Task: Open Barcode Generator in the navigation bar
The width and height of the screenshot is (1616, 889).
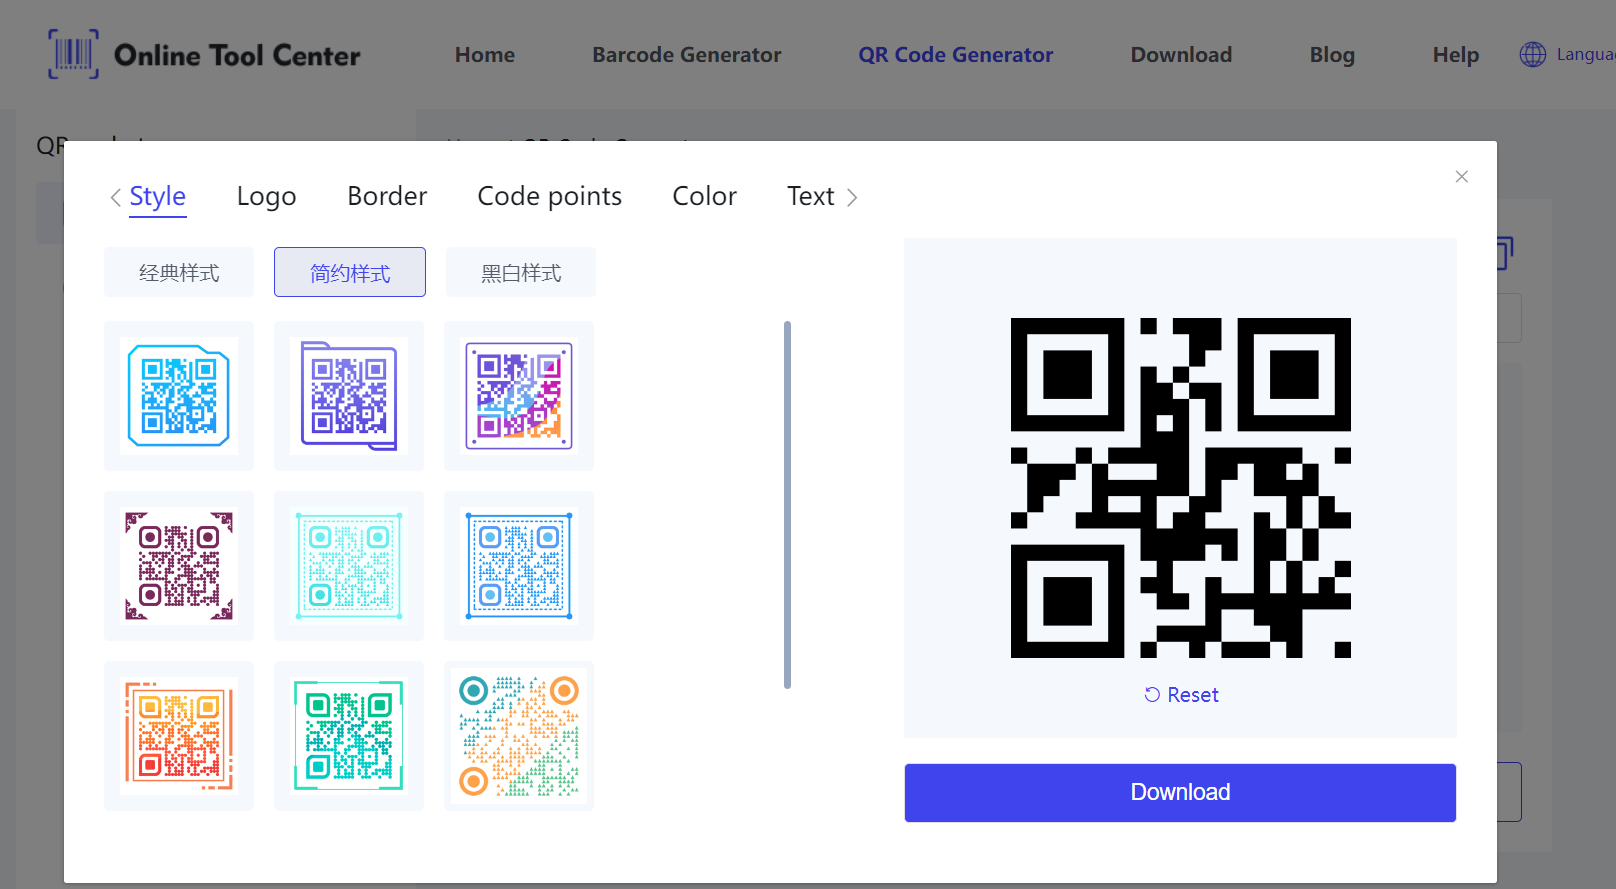Action: pos(687,55)
